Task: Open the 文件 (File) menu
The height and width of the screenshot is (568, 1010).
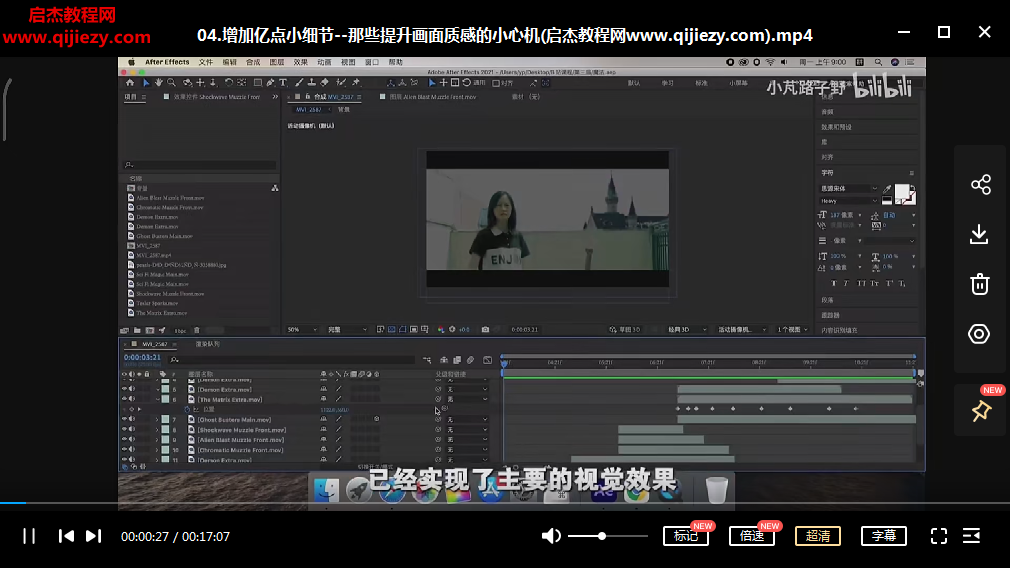Action: [205, 62]
